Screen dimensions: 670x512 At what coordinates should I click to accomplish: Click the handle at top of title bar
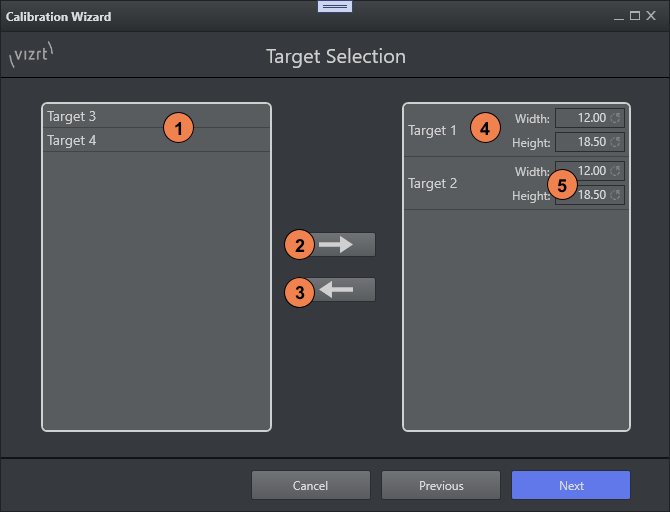335,6
